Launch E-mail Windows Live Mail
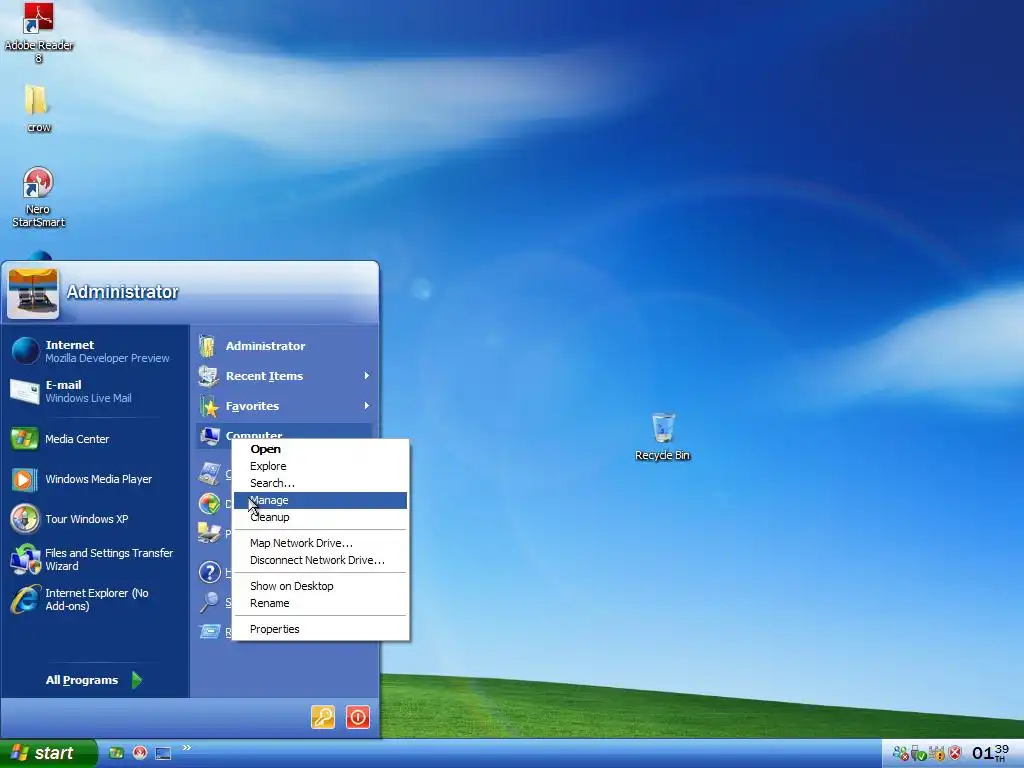This screenshot has width=1024, height=768. pyautogui.click(x=93, y=391)
